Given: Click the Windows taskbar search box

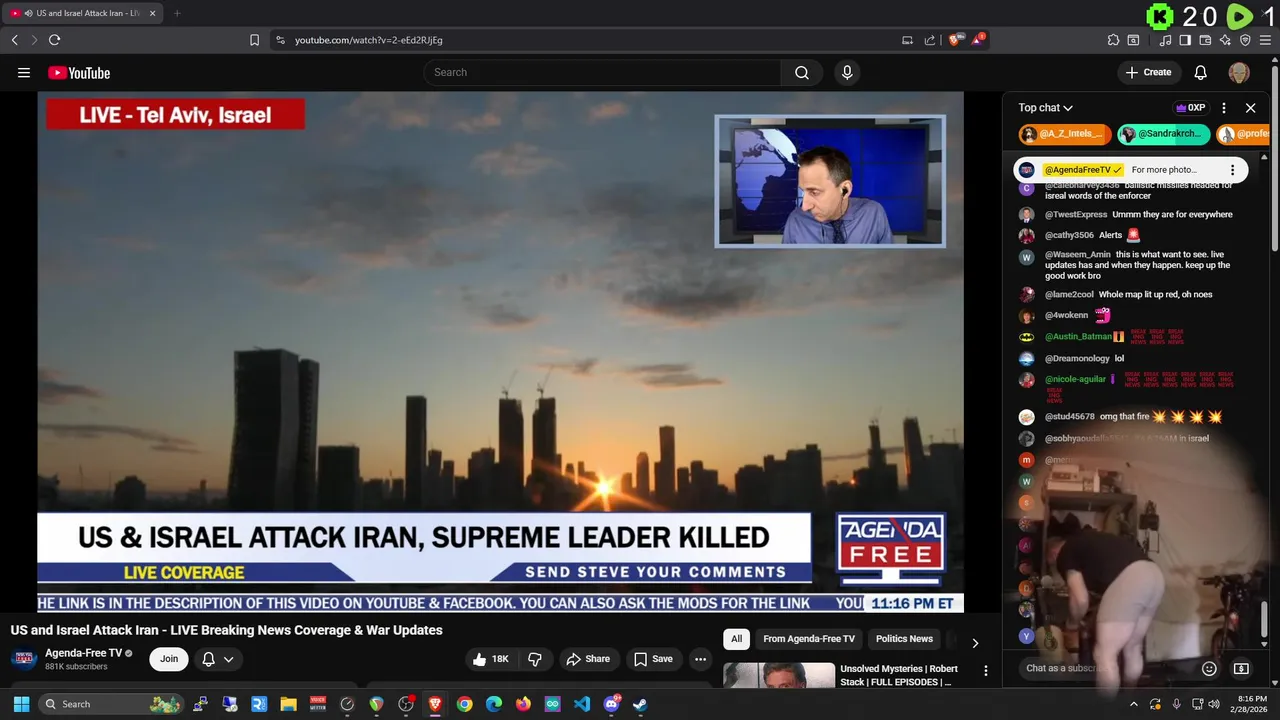Looking at the screenshot, I should (x=113, y=704).
